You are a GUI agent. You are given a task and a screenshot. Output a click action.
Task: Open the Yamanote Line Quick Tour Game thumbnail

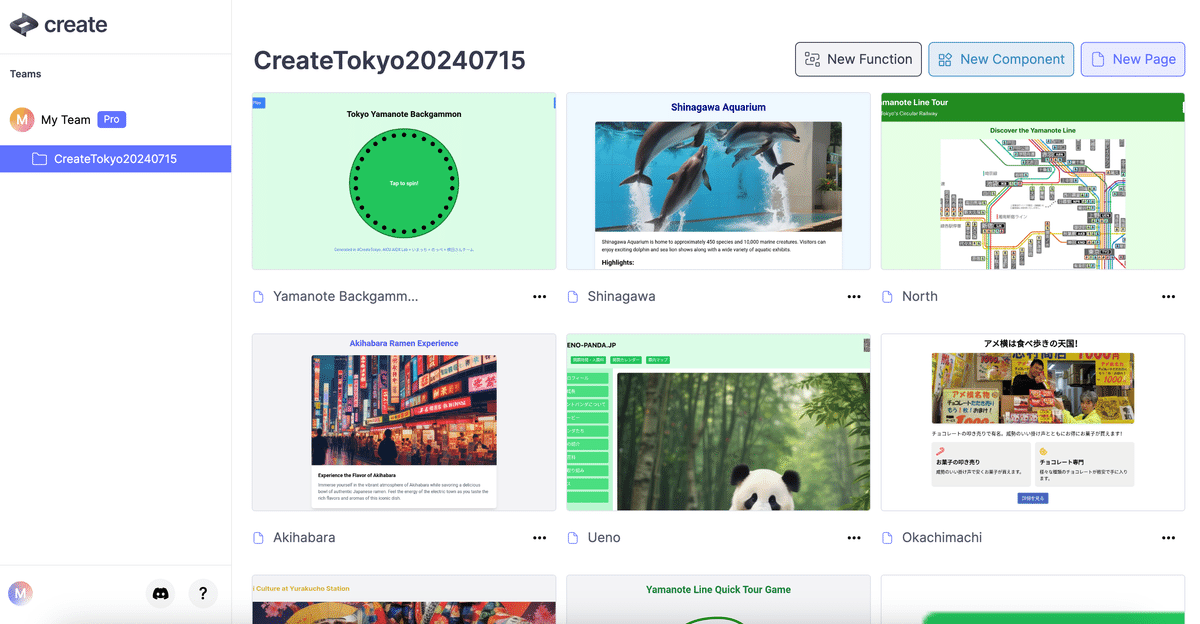pos(718,599)
